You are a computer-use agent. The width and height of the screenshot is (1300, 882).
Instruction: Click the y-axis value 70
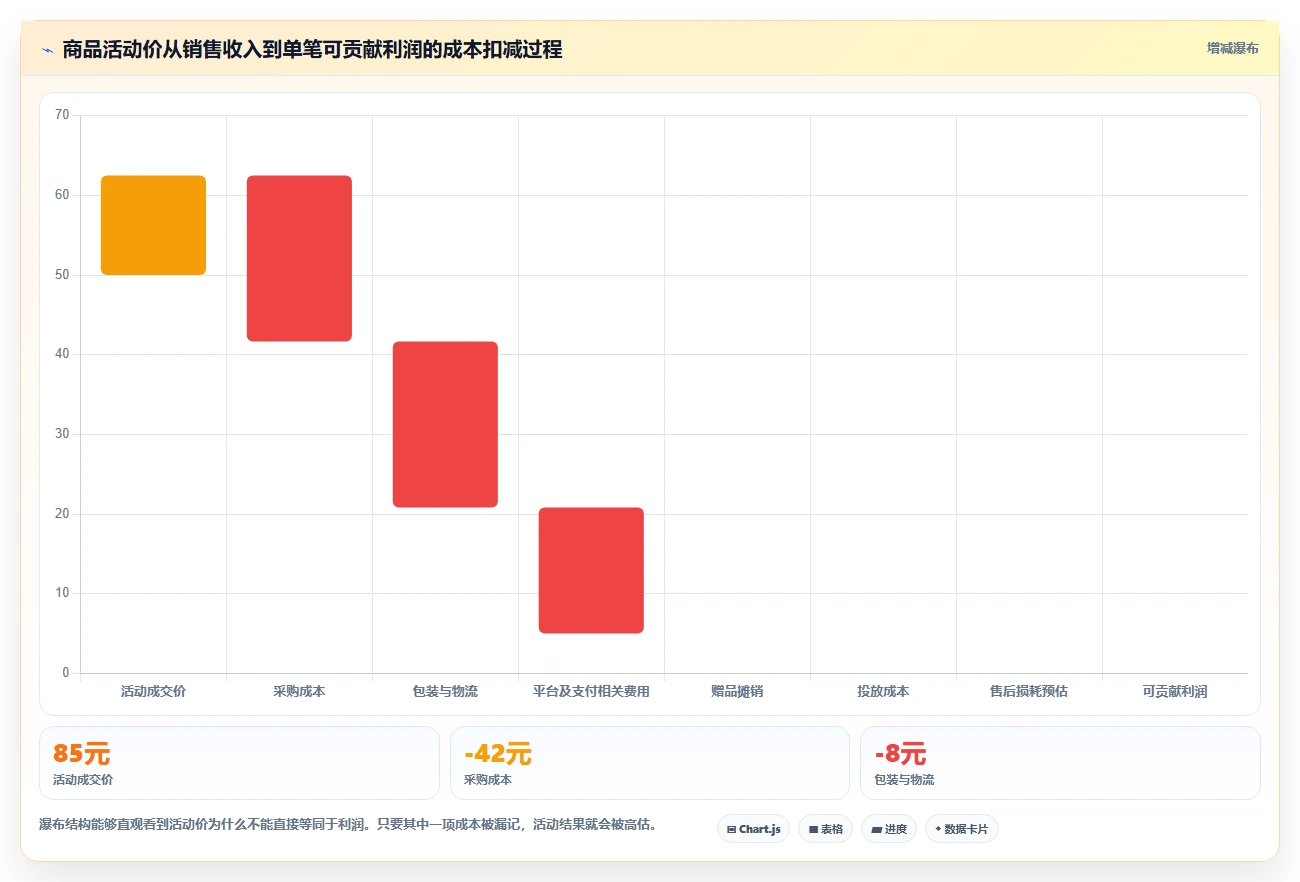62,115
